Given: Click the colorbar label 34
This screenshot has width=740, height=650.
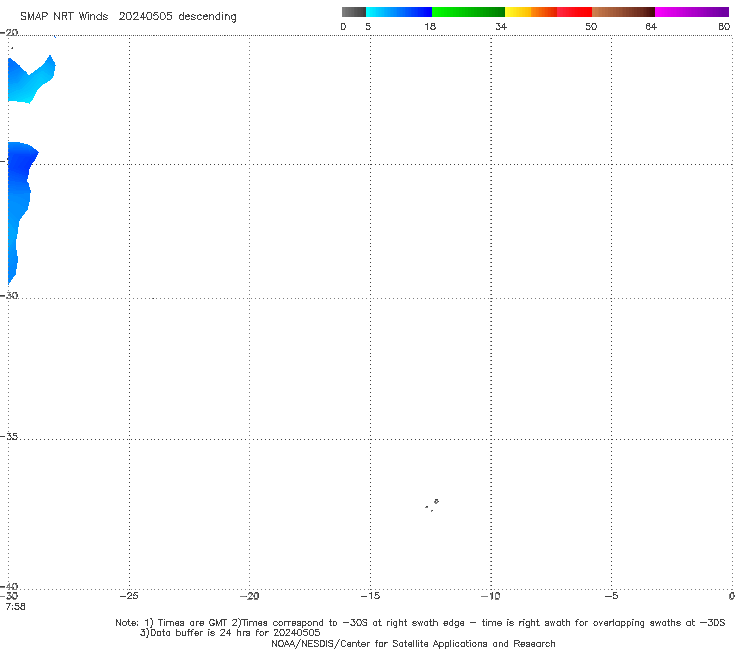Looking at the screenshot, I should point(501,26).
